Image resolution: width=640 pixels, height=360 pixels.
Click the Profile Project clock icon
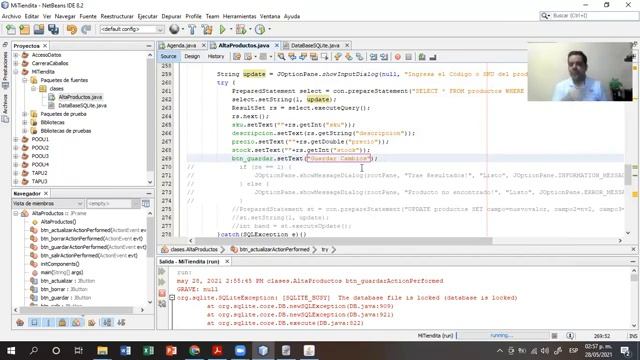(x=260, y=29)
